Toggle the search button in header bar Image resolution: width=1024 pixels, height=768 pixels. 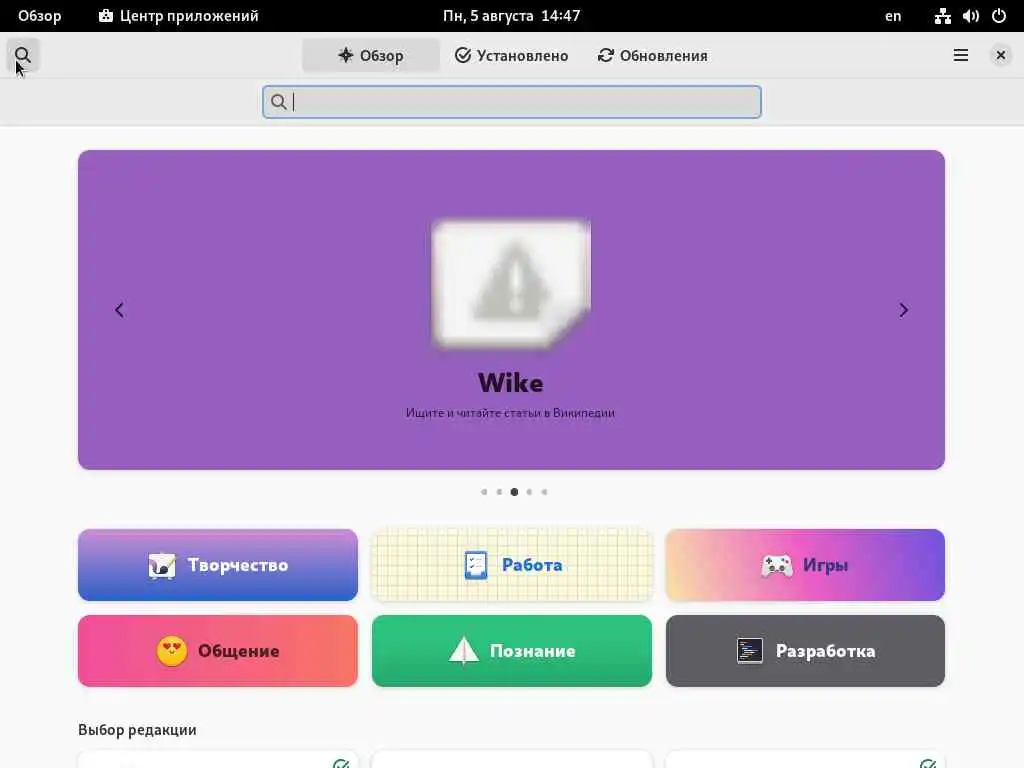[23, 56]
